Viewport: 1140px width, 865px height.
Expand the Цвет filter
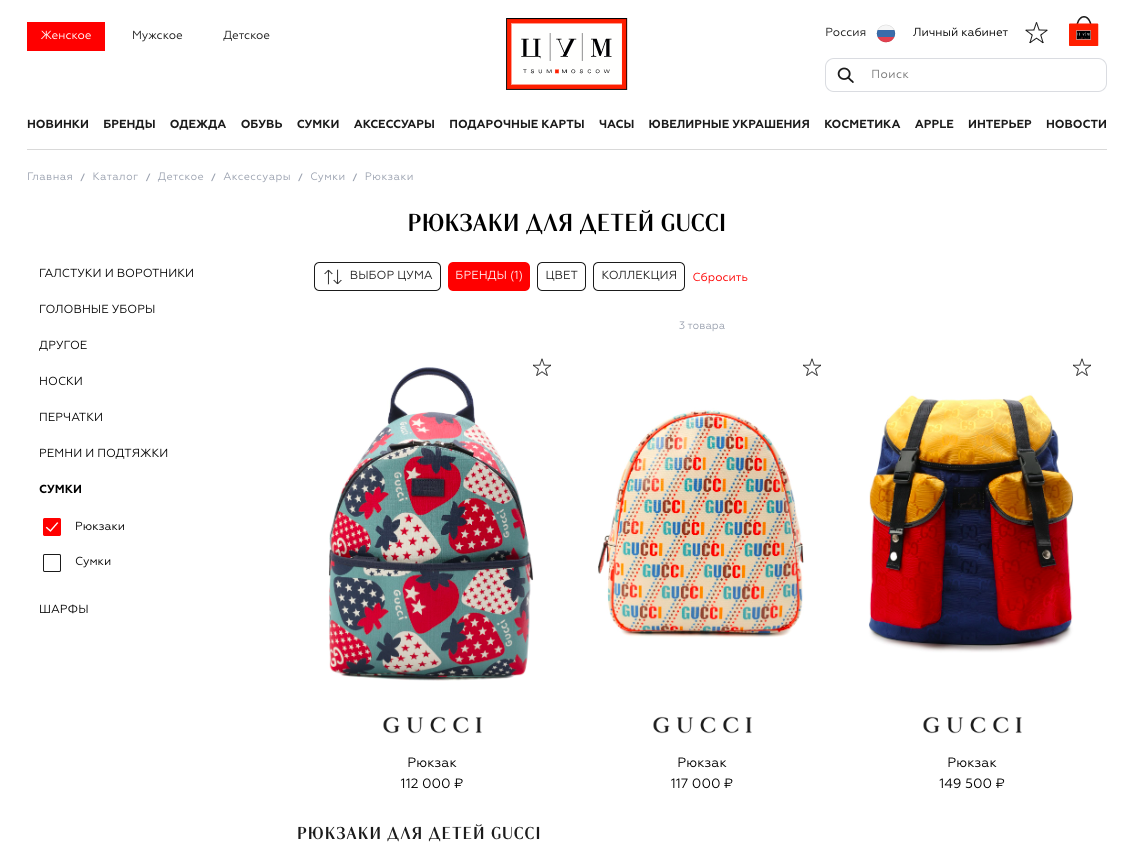[x=561, y=276]
